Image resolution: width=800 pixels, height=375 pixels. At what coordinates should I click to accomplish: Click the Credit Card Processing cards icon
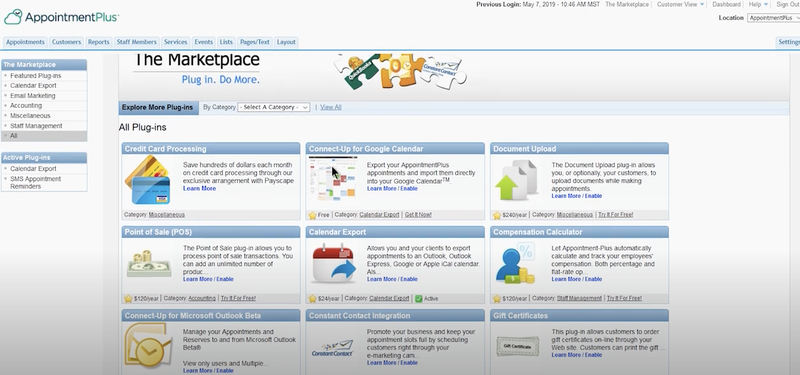coord(148,180)
